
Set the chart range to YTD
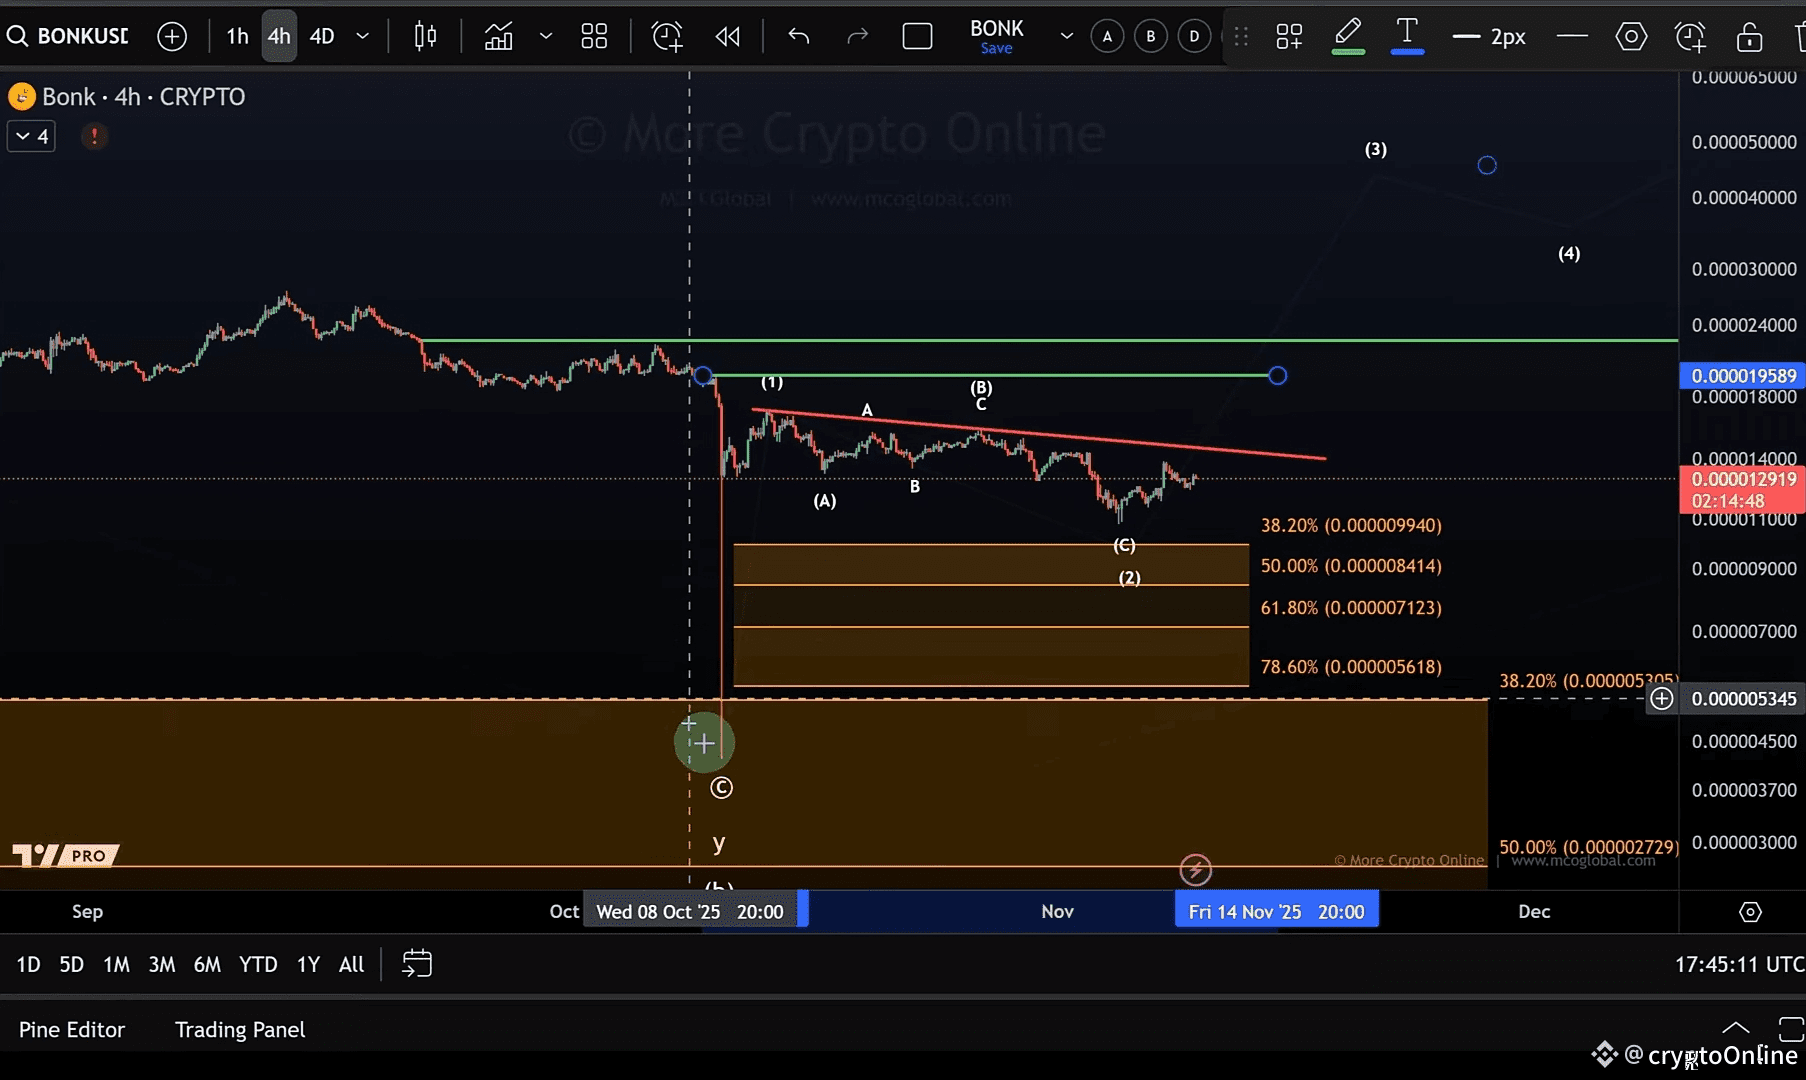tap(258, 964)
